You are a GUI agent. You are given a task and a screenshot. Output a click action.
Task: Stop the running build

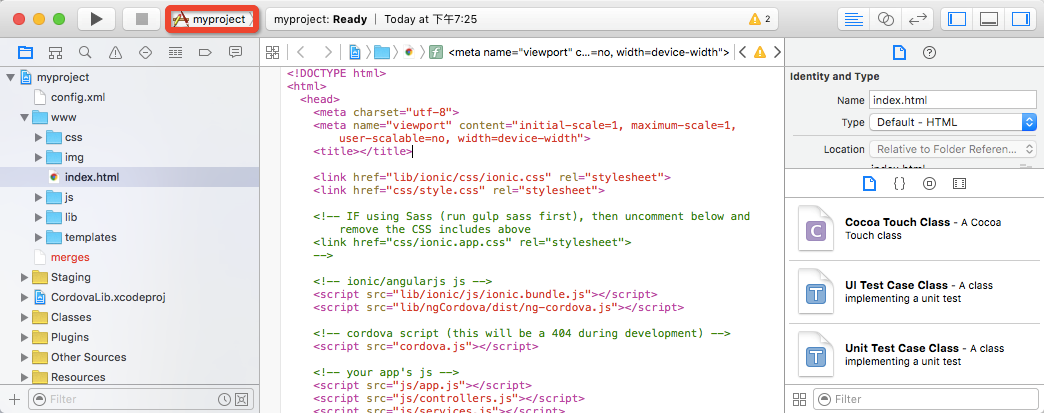click(x=142, y=19)
